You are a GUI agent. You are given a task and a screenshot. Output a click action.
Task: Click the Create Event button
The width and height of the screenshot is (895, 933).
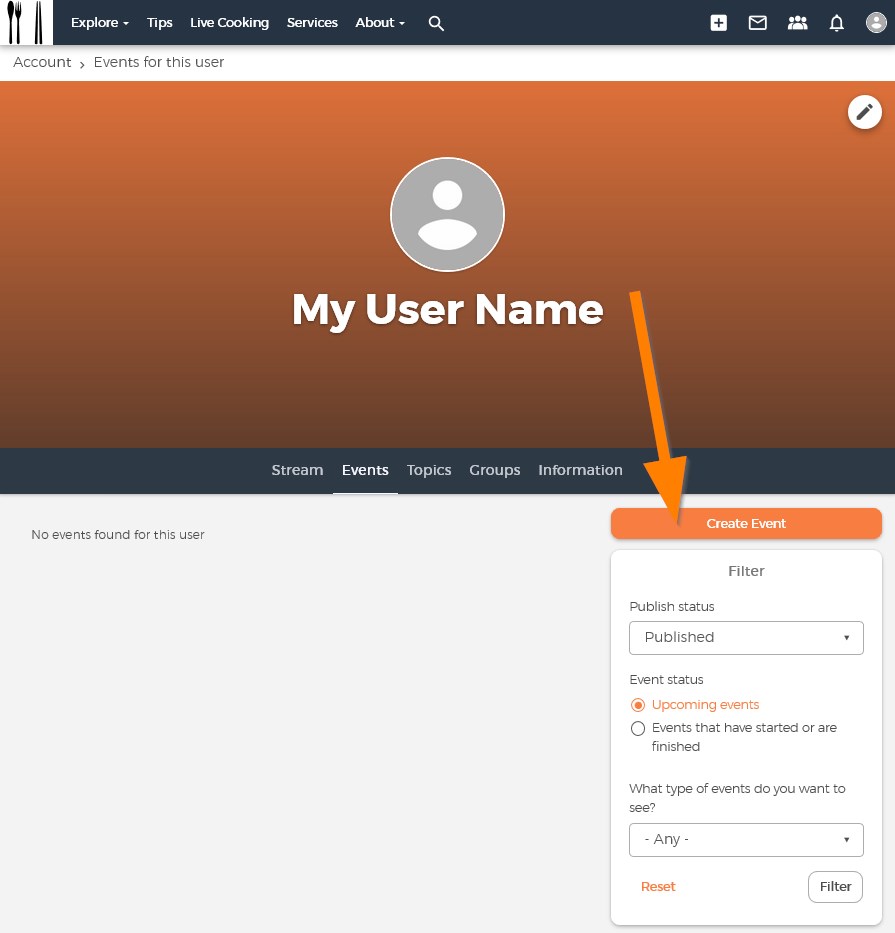(746, 524)
